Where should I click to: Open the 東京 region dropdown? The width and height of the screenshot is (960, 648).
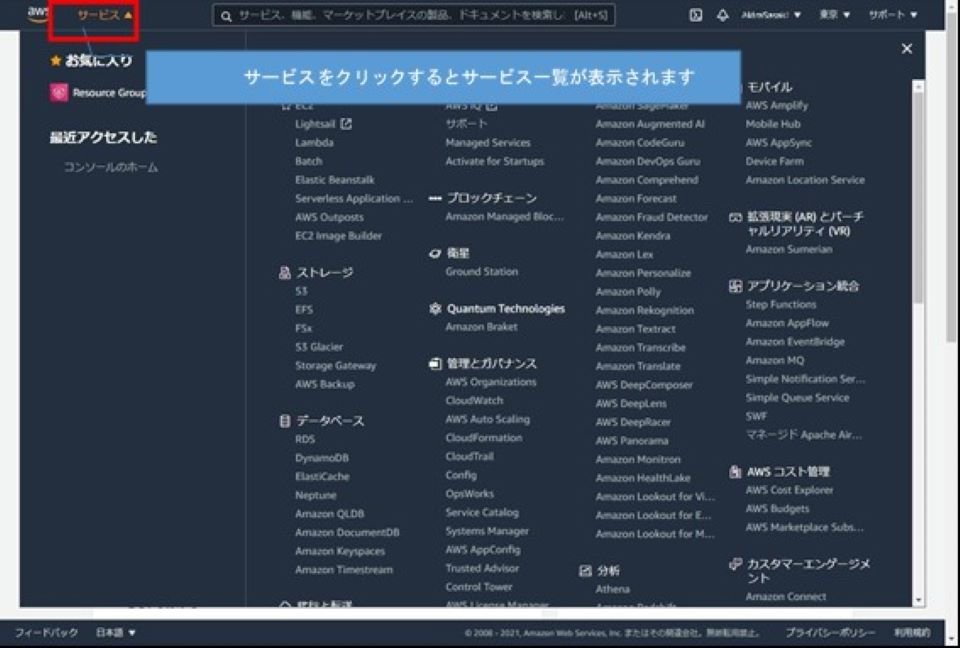[834, 15]
